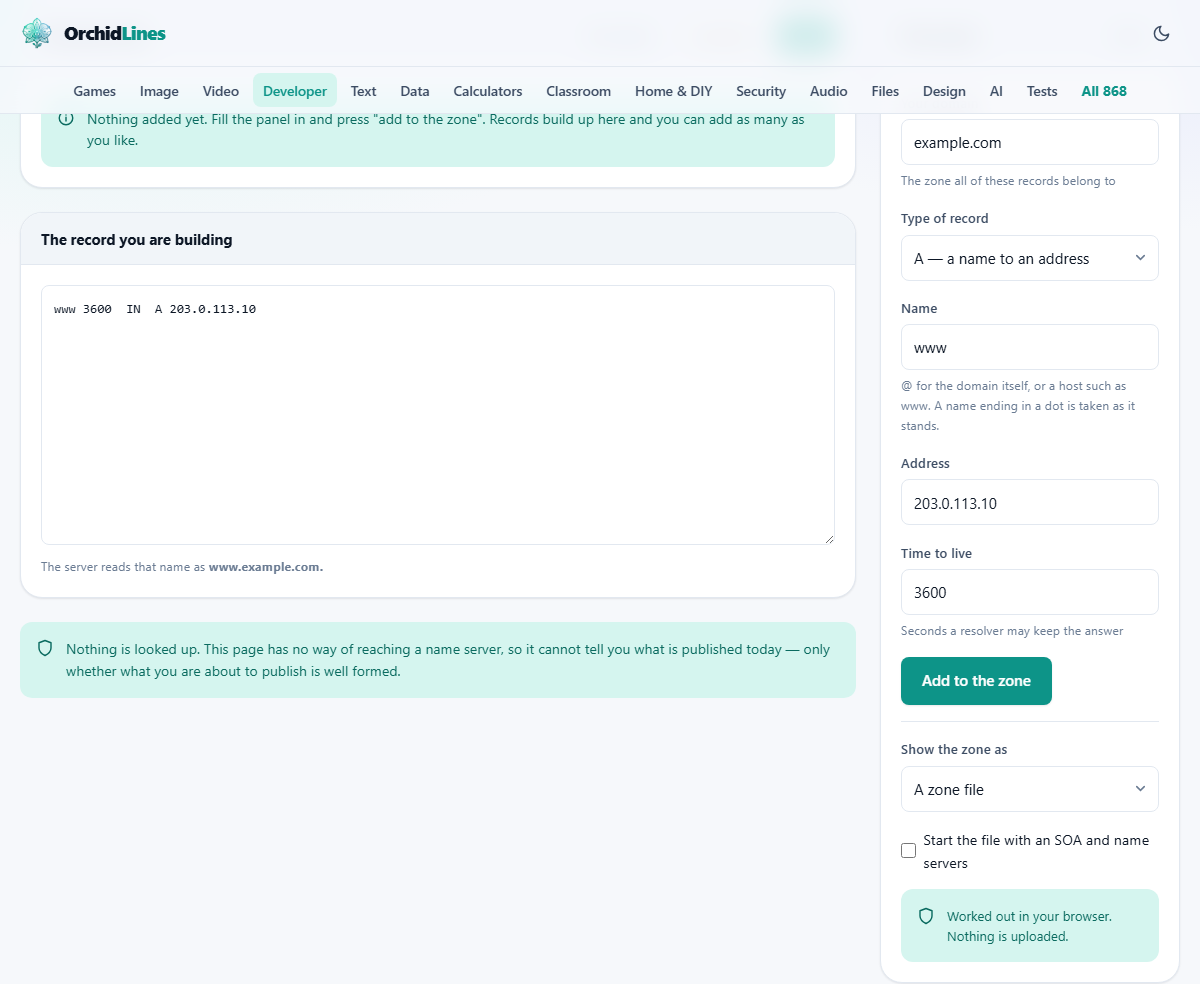This screenshot has width=1200, height=984.
Task: Go to the OrchidLines home link
Action: point(94,33)
